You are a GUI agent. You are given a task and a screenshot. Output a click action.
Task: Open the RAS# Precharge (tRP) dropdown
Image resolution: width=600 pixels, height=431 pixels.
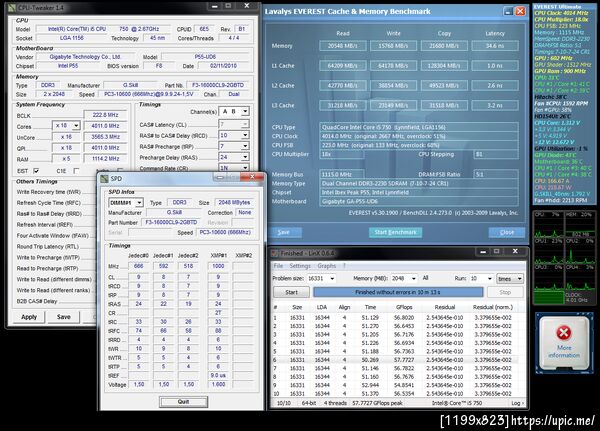click(245, 146)
